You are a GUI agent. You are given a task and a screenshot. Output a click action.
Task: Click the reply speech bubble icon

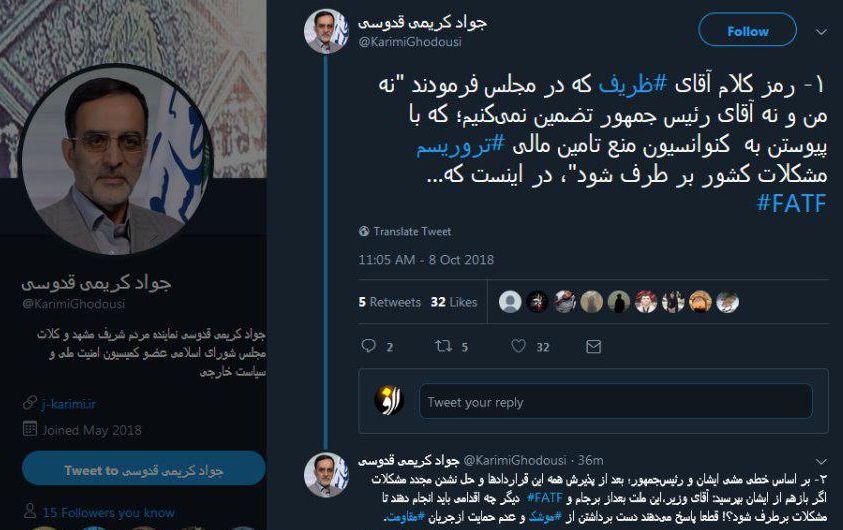[x=368, y=346]
